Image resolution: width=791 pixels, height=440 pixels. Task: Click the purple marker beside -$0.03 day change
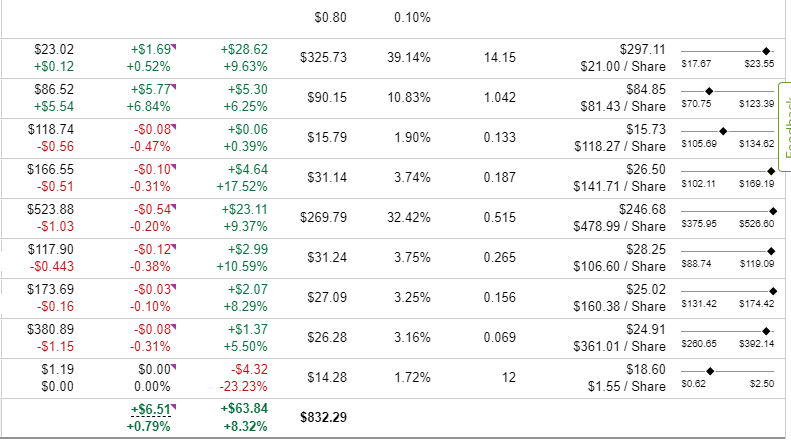(172, 285)
